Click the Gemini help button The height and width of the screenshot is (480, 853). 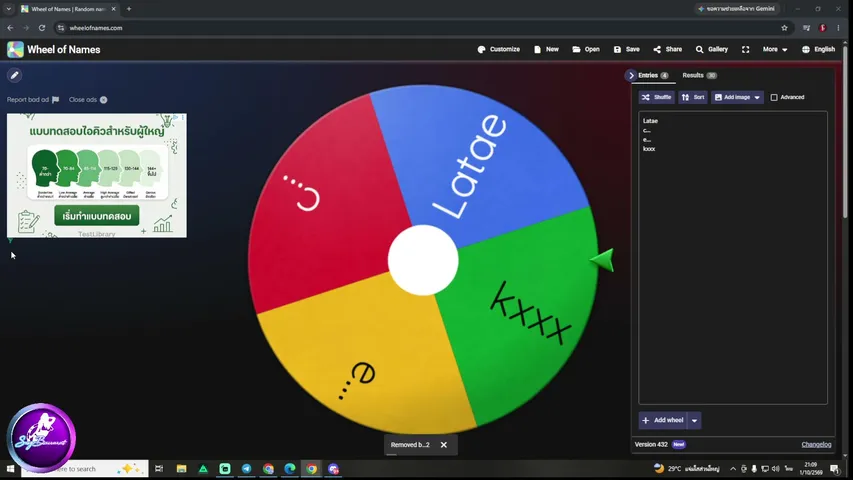point(737,9)
